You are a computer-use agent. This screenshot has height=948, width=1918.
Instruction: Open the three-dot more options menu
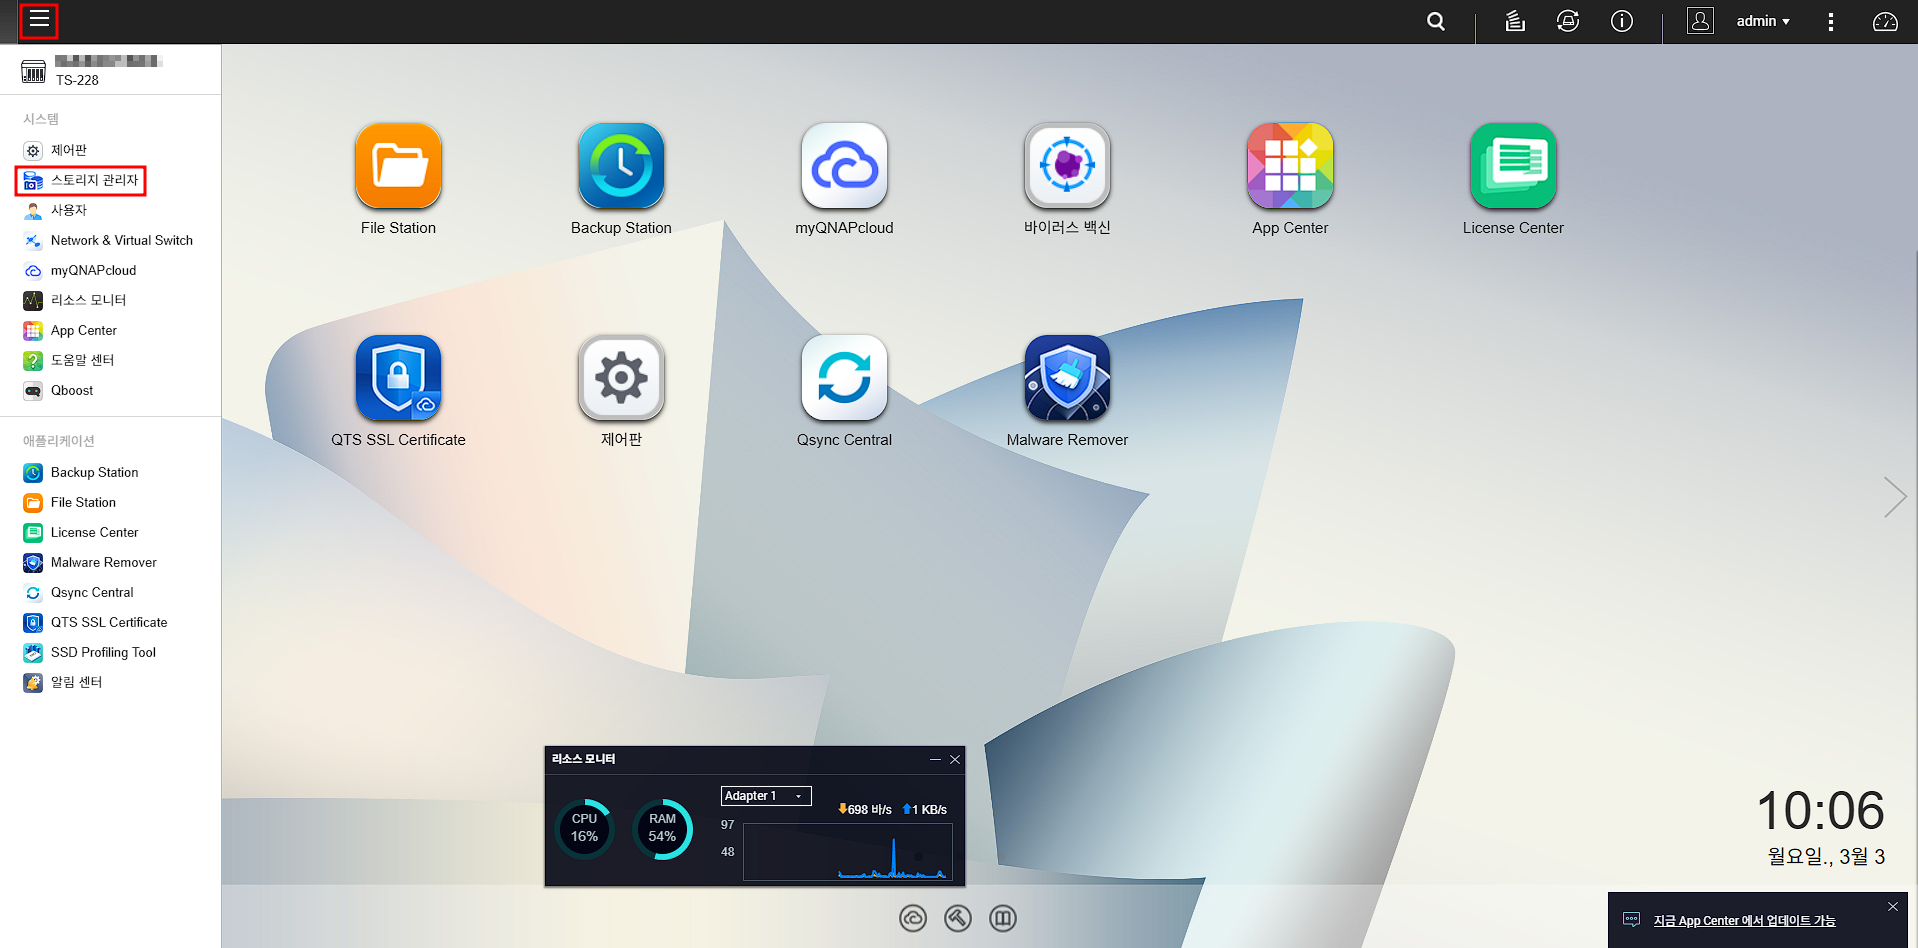[x=1831, y=21]
